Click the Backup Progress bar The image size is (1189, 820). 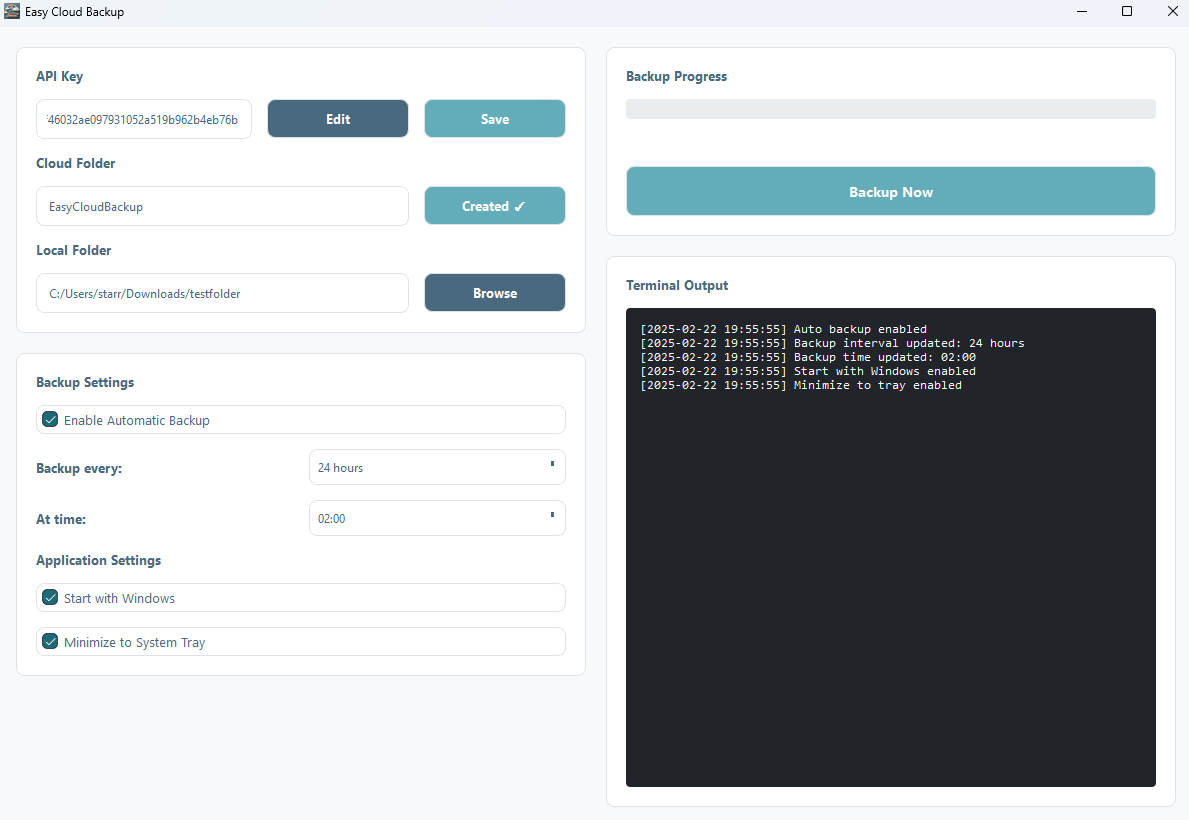click(x=890, y=108)
